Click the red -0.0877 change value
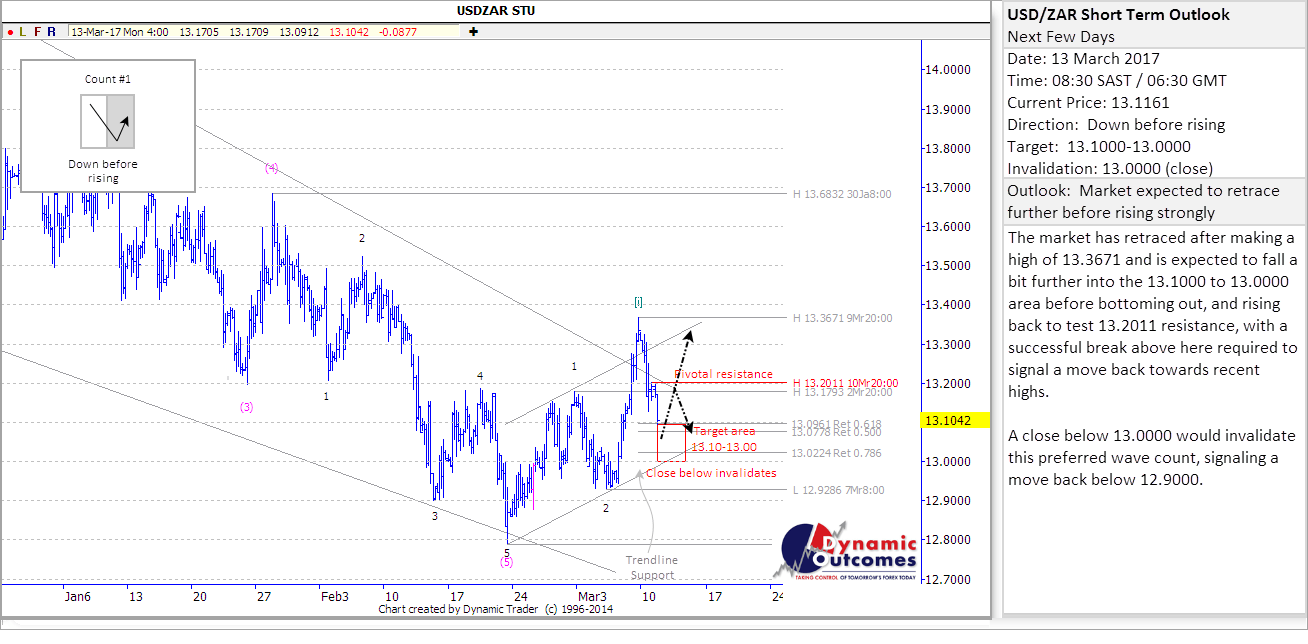This screenshot has width=1308, height=644. [398, 32]
